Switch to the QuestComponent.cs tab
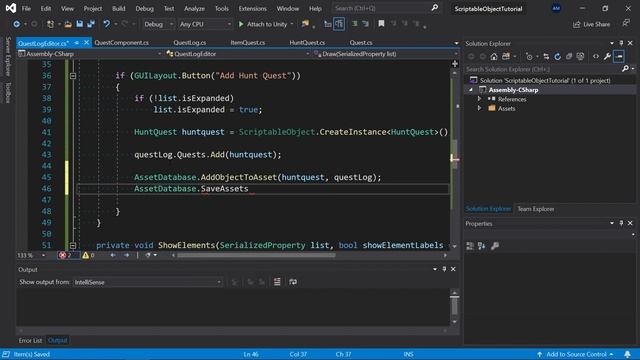The image size is (640, 360). [x=122, y=42]
